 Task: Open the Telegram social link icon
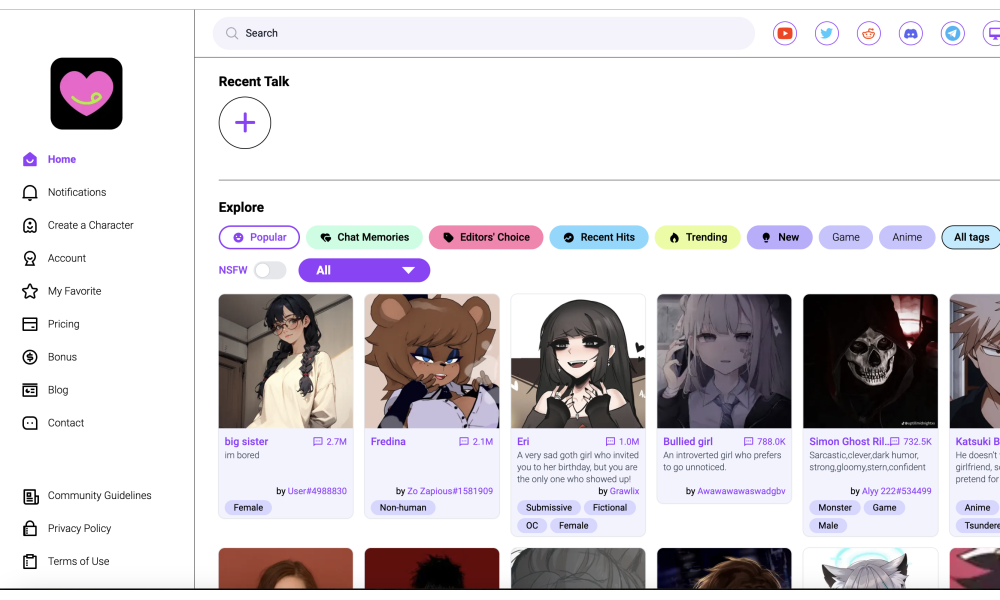coord(953,33)
